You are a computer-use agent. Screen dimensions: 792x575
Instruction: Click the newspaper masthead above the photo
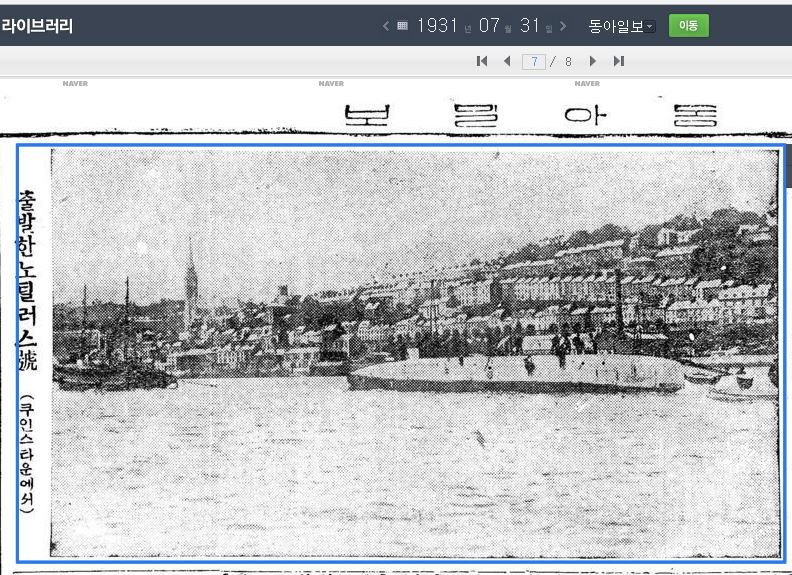click(530, 113)
